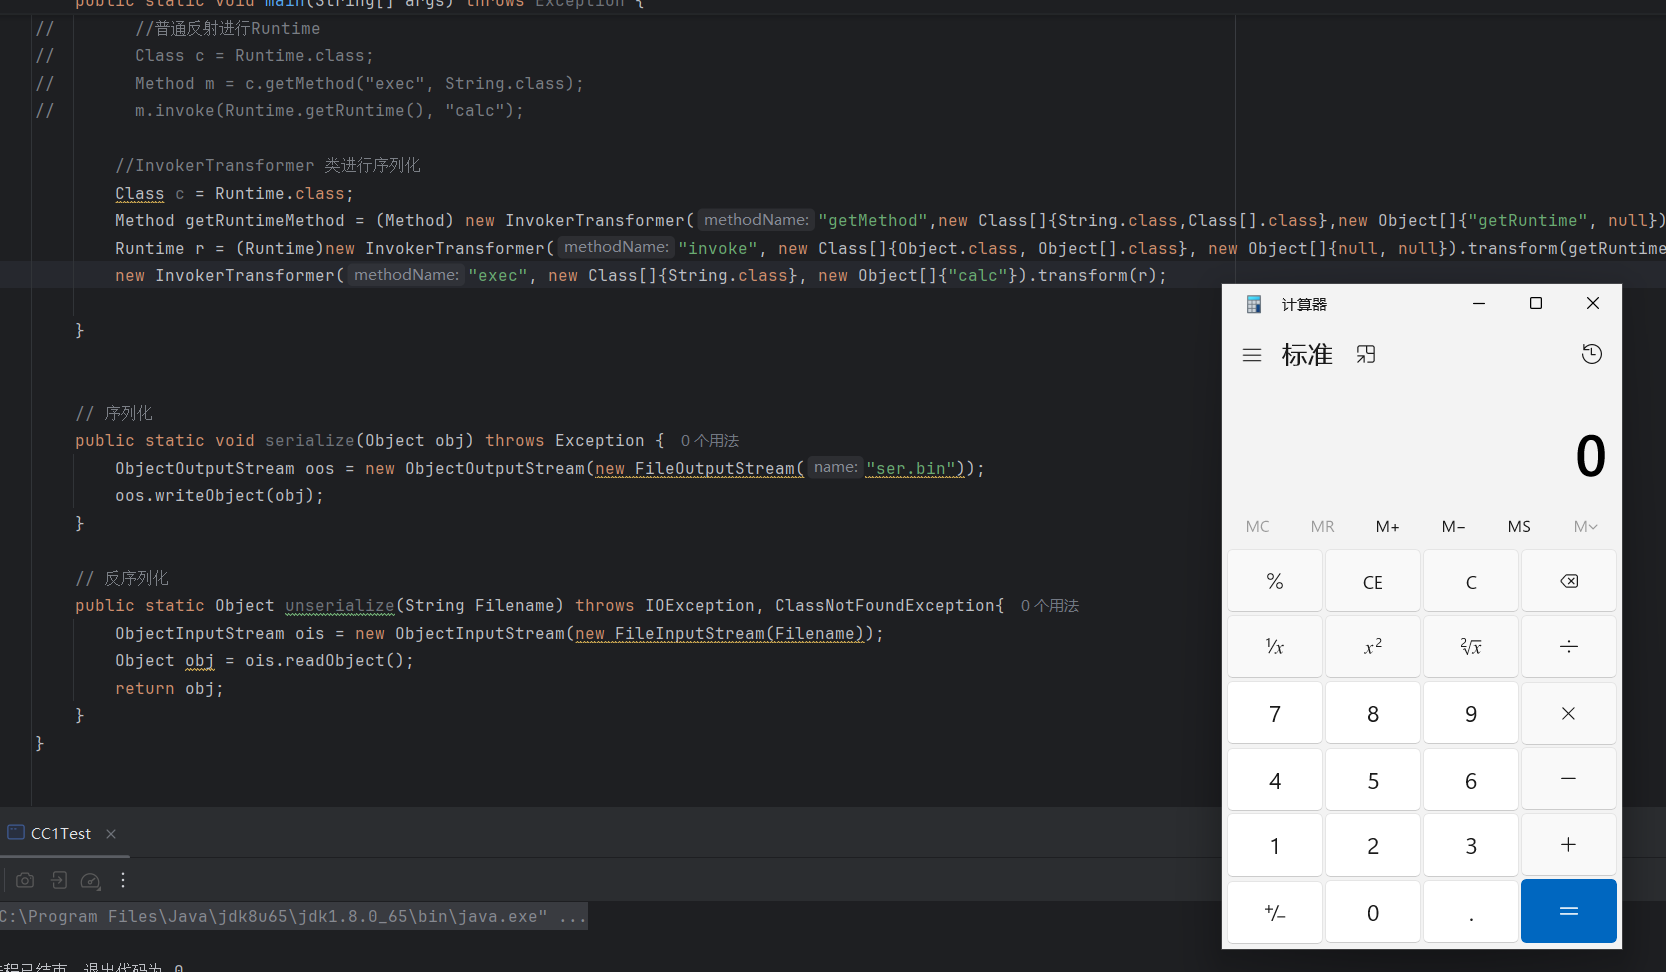Click the oos.writeObject(obj) line

click(219, 496)
